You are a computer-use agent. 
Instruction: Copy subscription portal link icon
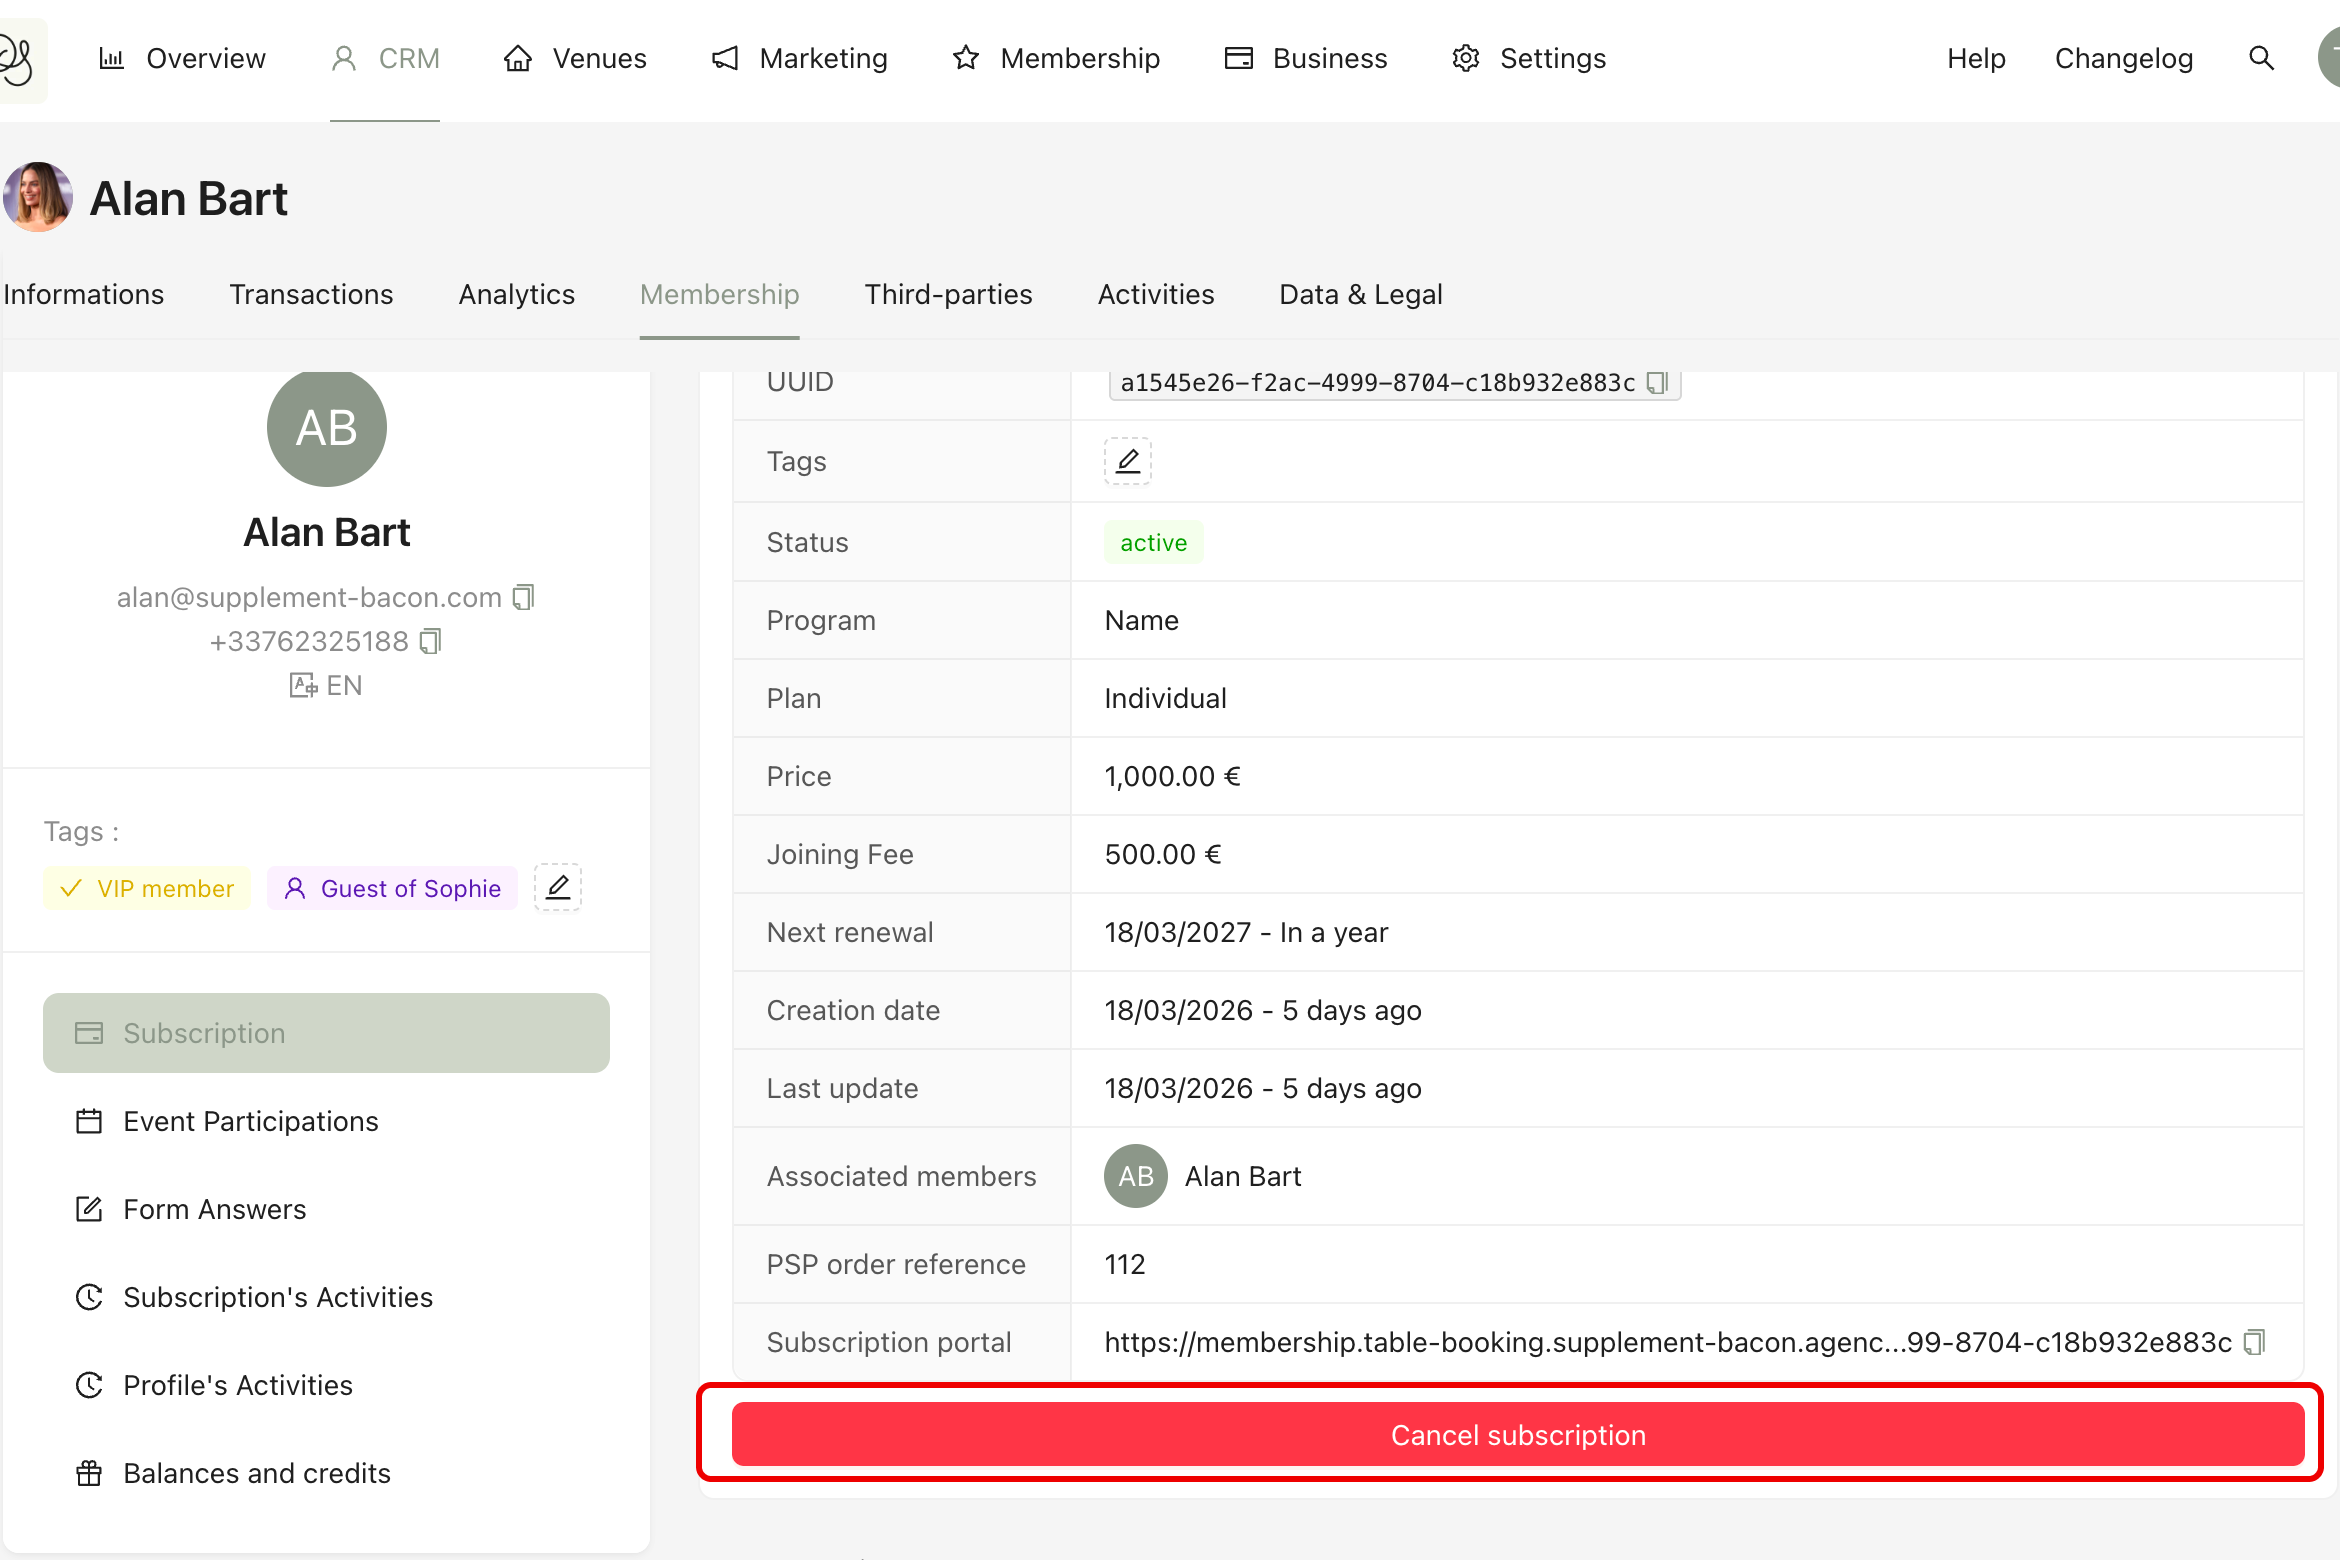(2254, 1342)
